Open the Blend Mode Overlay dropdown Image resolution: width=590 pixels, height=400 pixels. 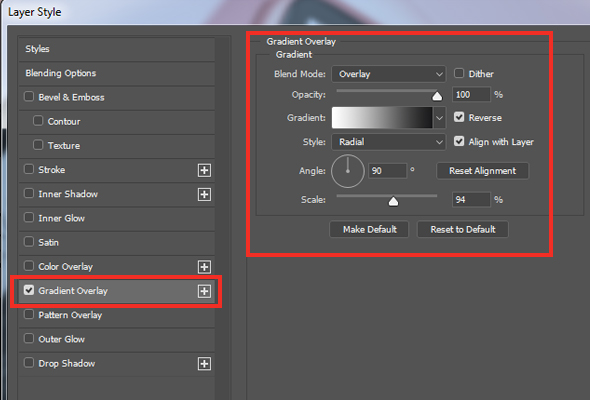[388, 74]
